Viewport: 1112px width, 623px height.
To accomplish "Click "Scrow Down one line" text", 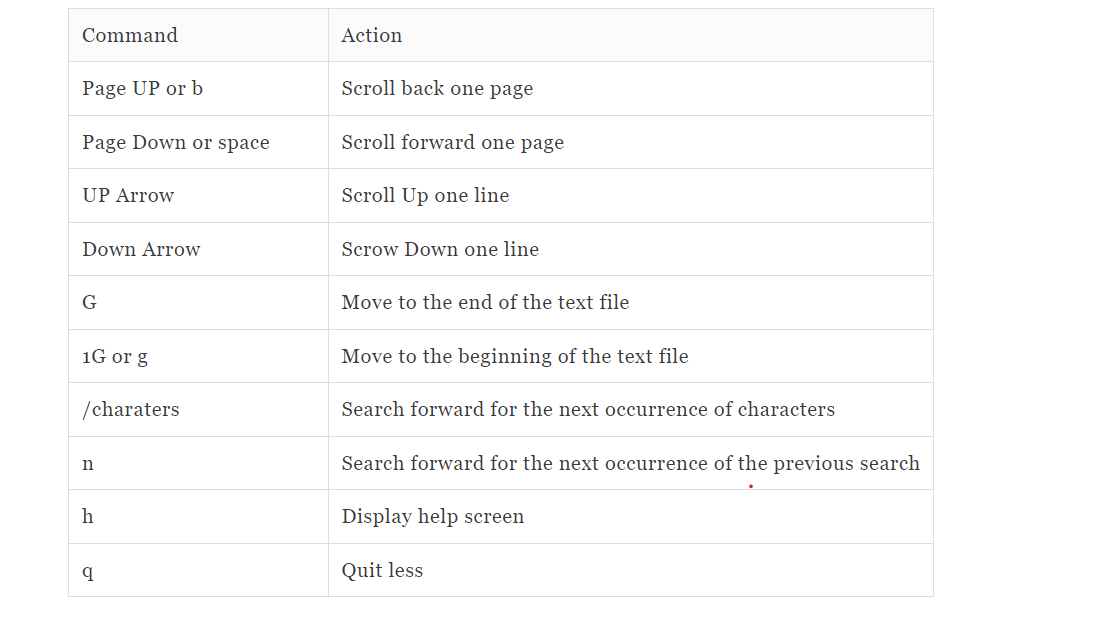I will (440, 250).
